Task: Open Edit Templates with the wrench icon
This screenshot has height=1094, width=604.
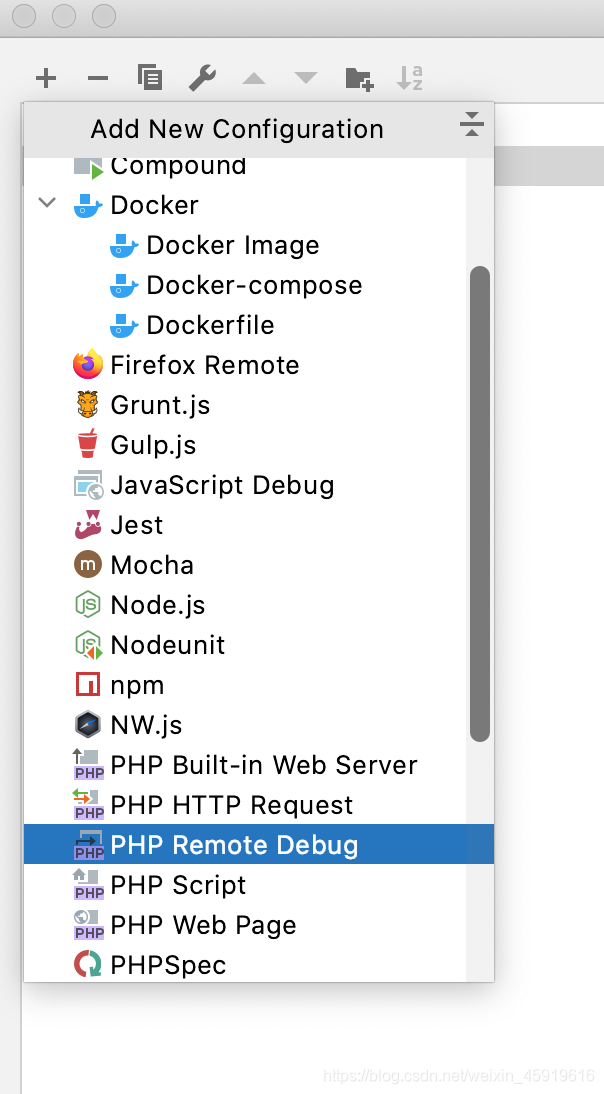Action: 202,77
